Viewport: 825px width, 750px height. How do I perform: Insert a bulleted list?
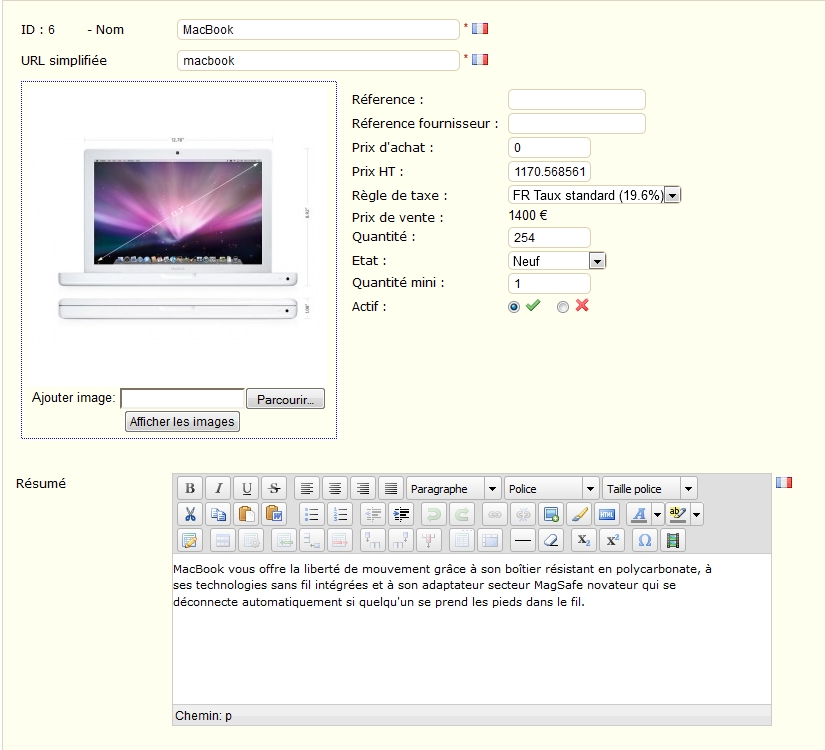coord(312,514)
